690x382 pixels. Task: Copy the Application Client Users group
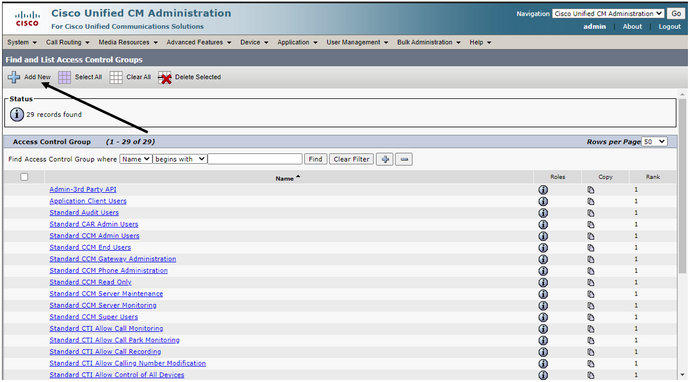pos(591,201)
